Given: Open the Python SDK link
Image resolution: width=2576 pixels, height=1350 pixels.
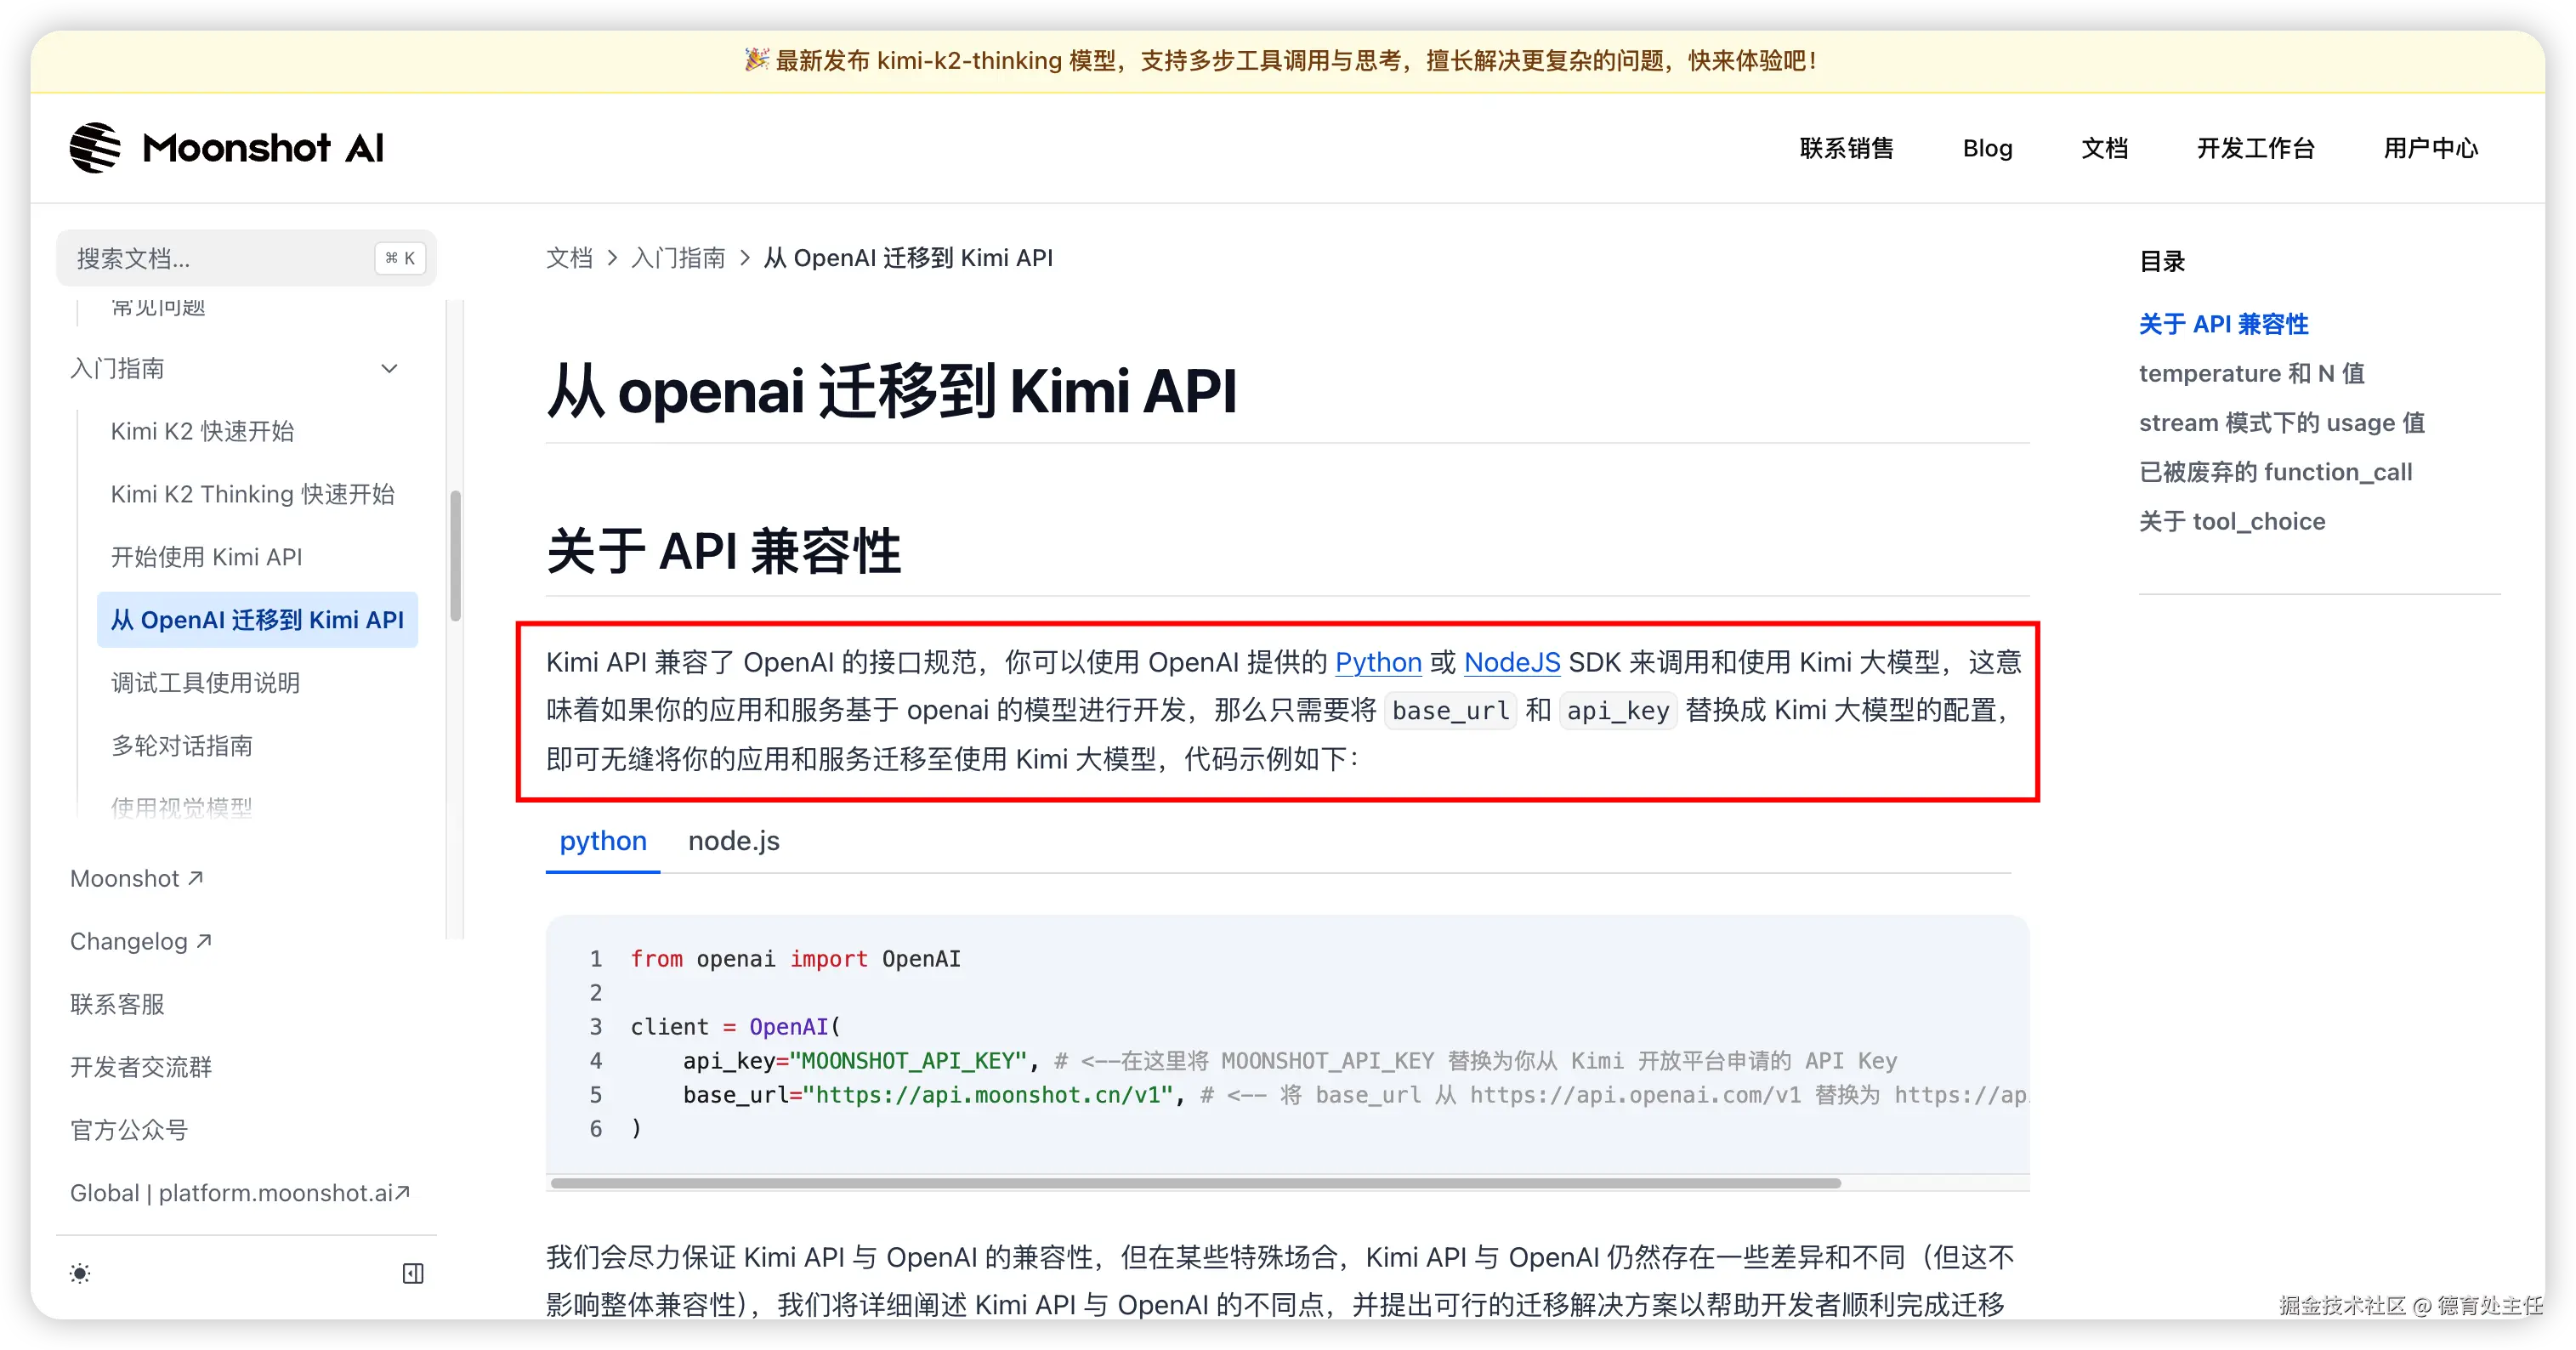Looking at the screenshot, I should coord(1378,662).
